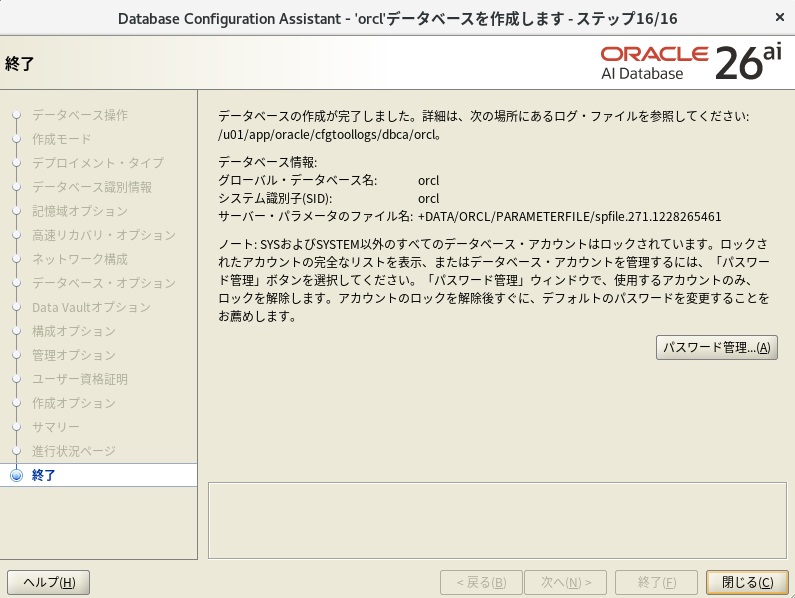Select 構成オプション step in sidebar
Image resolution: width=795 pixels, height=598 pixels.
tap(74, 331)
